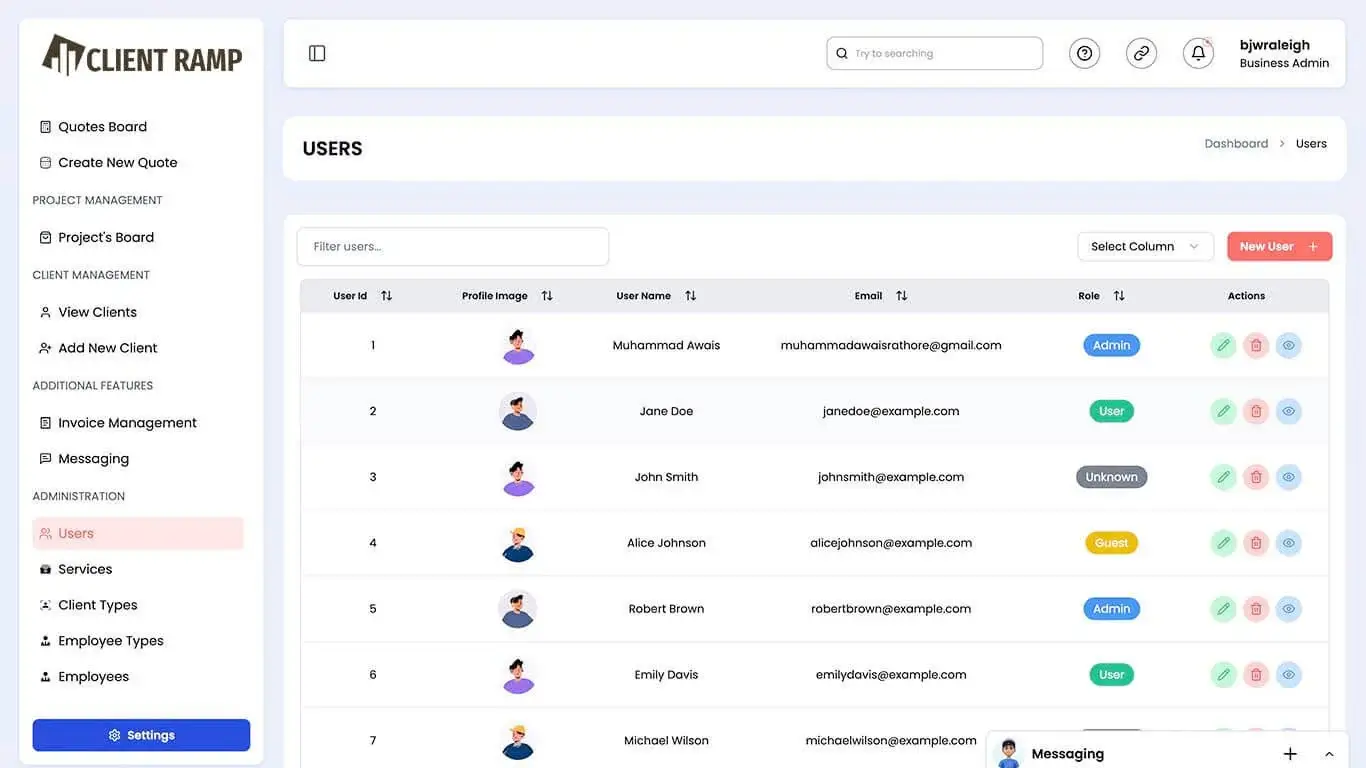Image resolution: width=1366 pixels, height=768 pixels.
Task: Open the help question mark icon
Action: coord(1084,53)
